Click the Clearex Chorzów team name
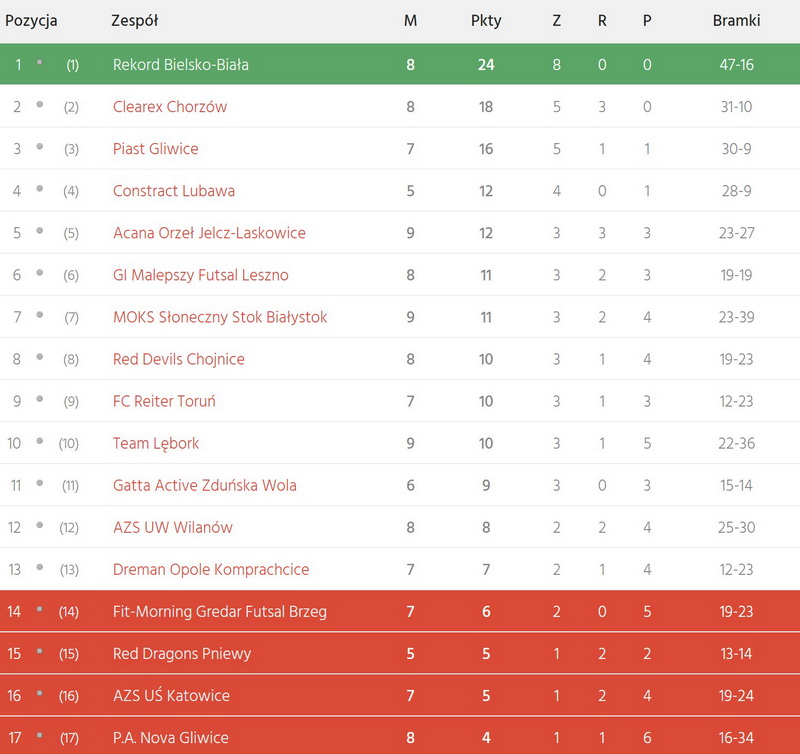This screenshot has width=800, height=754. (170, 107)
